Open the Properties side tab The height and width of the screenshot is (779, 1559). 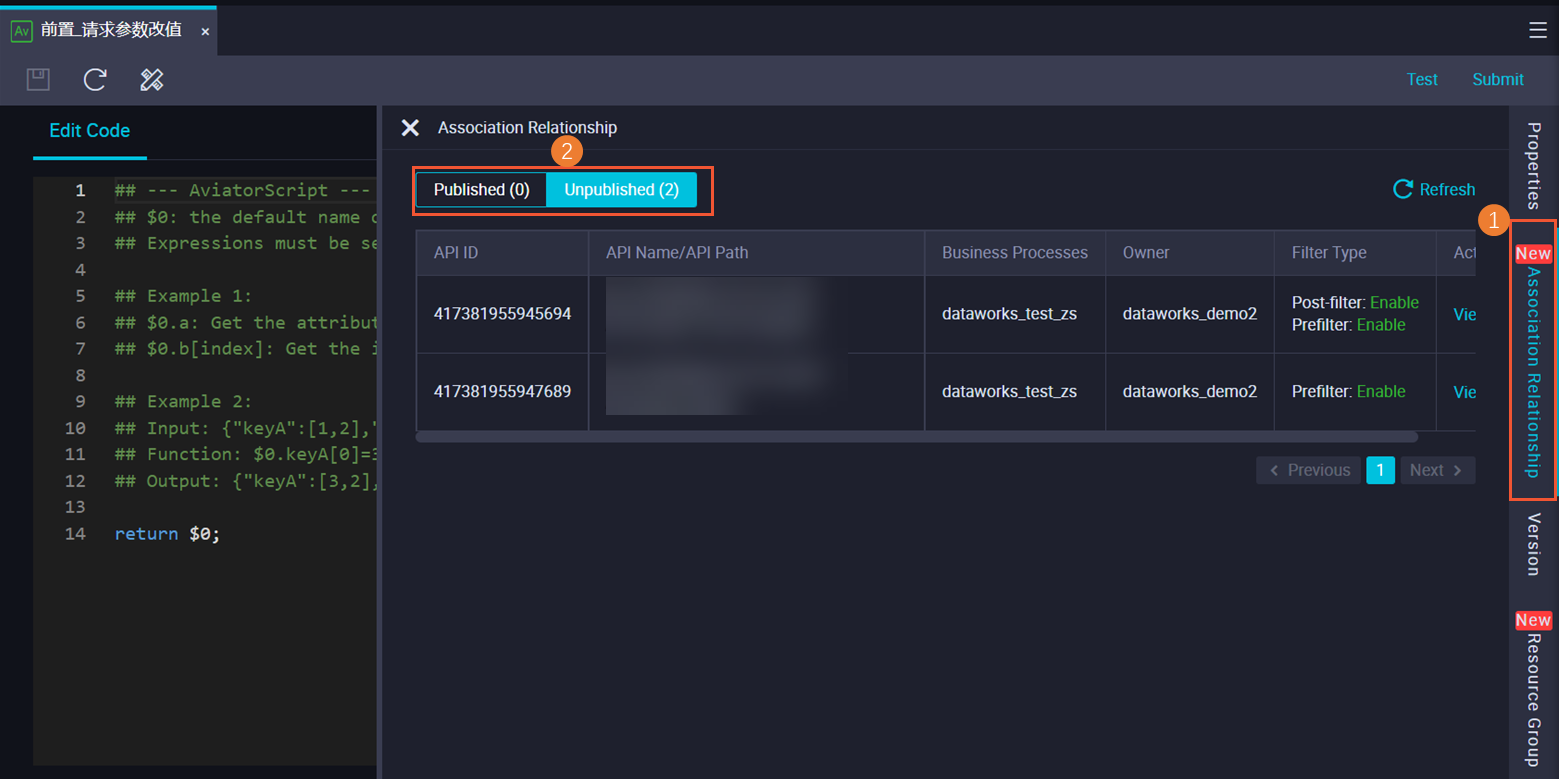point(1533,165)
